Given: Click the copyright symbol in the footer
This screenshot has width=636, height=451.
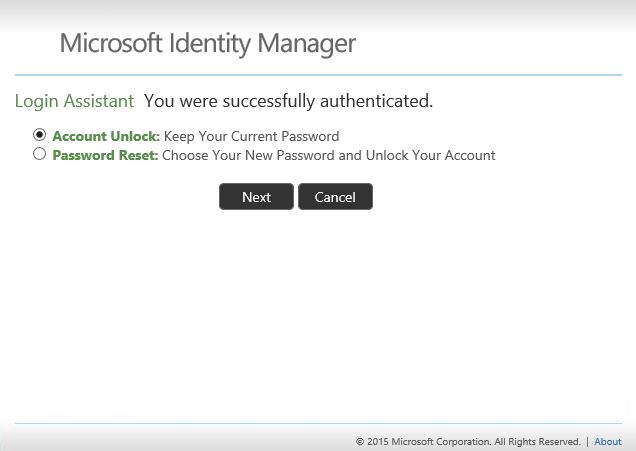Looking at the screenshot, I should tap(360, 441).
